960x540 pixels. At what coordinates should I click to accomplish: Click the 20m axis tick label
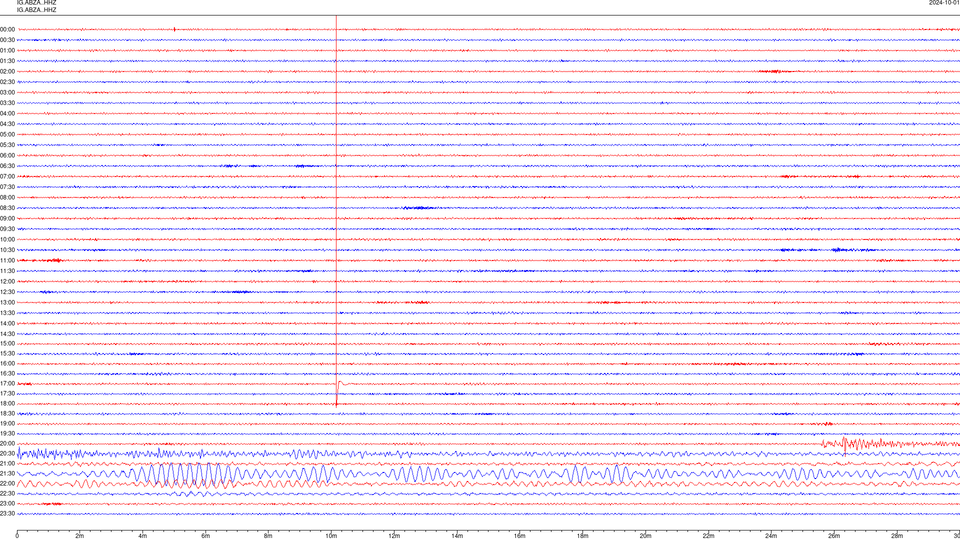tap(645, 536)
